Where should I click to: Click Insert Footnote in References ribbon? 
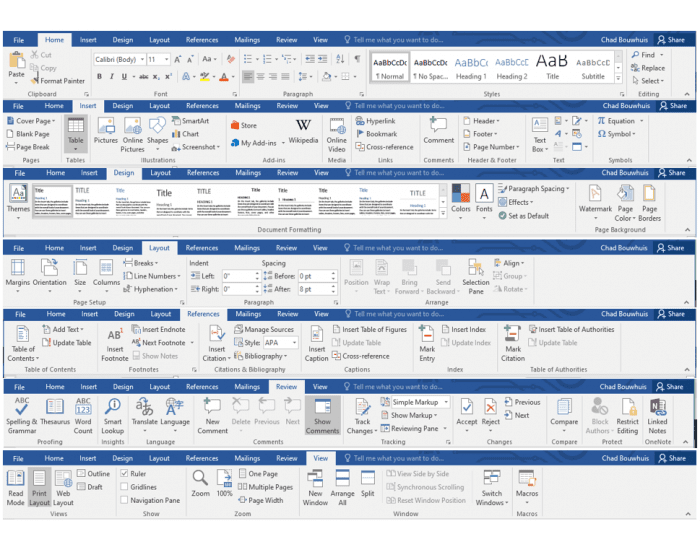coord(115,345)
